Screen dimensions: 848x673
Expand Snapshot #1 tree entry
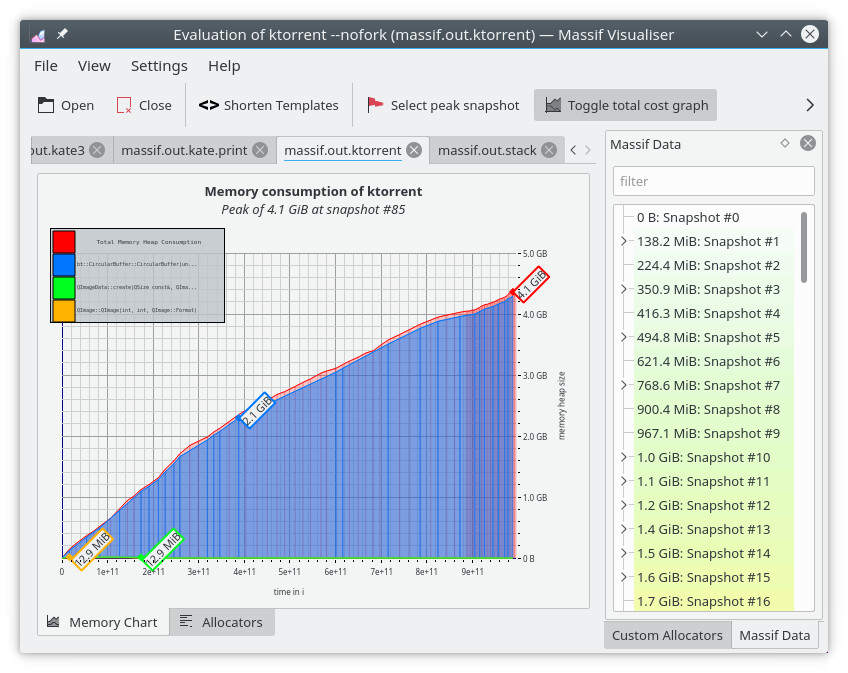[624, 241]
